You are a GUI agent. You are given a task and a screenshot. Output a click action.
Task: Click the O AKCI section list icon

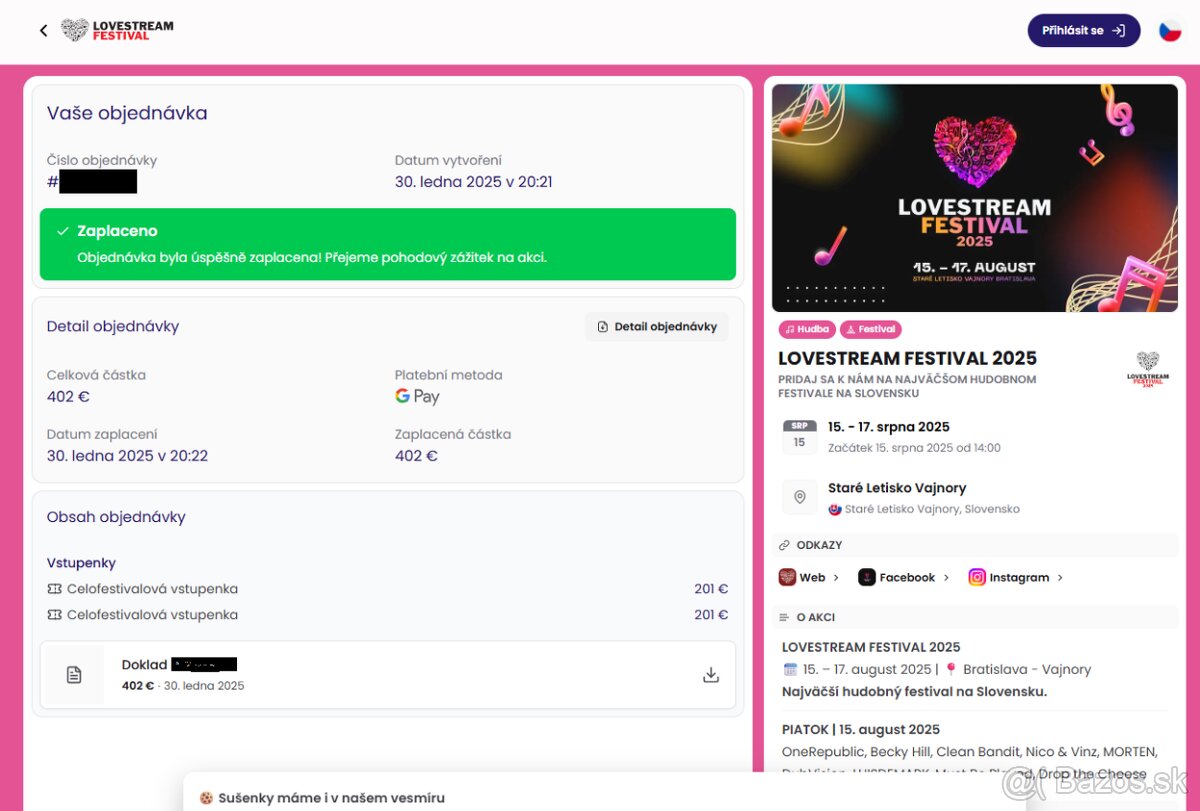click(784, 617)
